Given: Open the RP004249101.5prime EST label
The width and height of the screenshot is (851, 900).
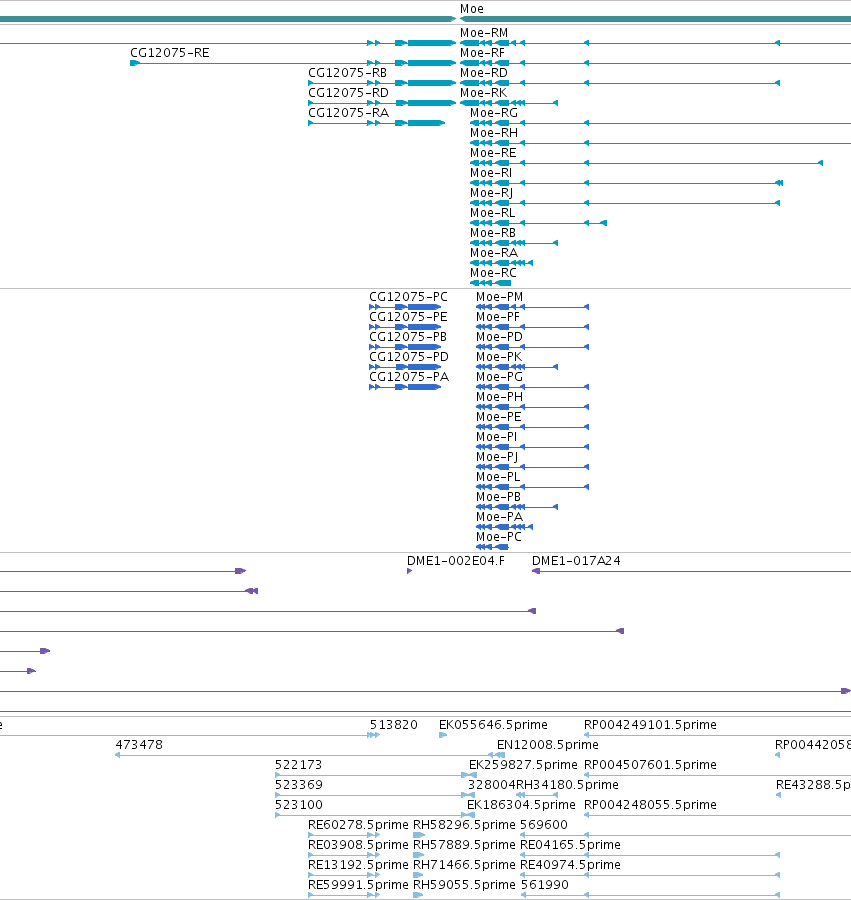Looking at the screenshot, I should coord(650,725).
